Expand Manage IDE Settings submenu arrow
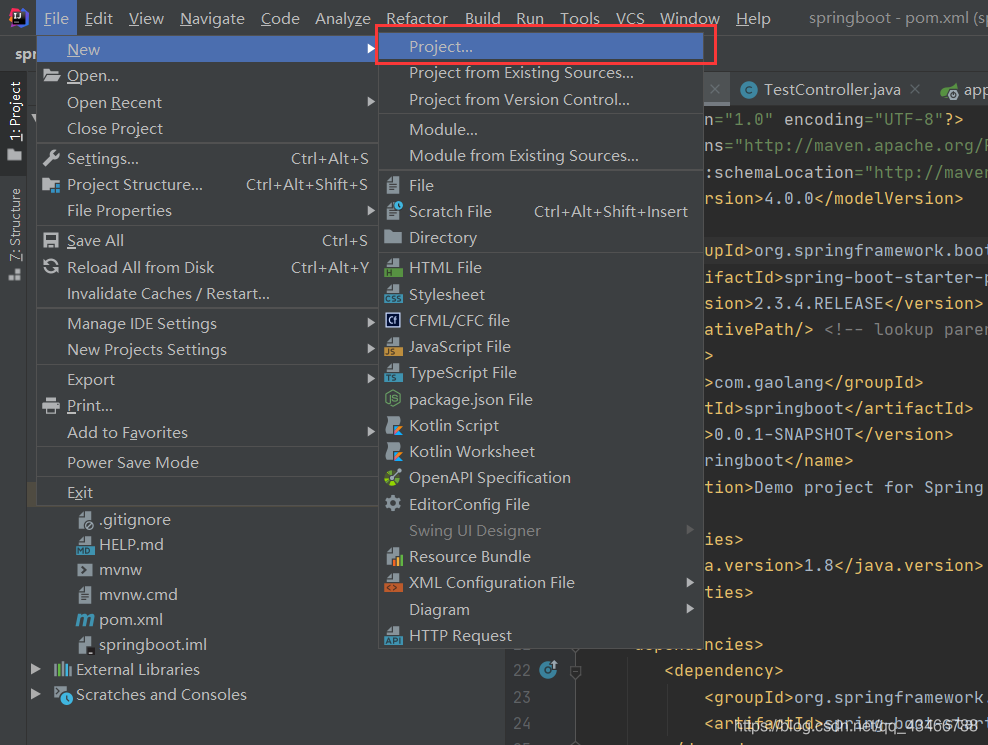Screen dimensions: 988x745 click(x=371, y=323)
